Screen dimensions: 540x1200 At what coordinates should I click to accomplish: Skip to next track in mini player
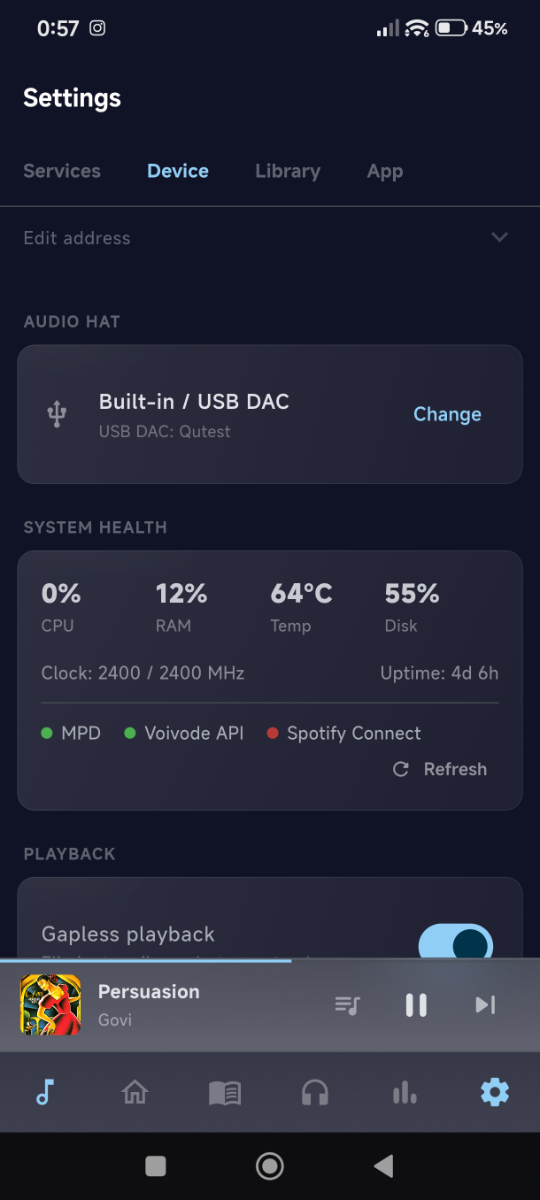[x=485, y=1005]
